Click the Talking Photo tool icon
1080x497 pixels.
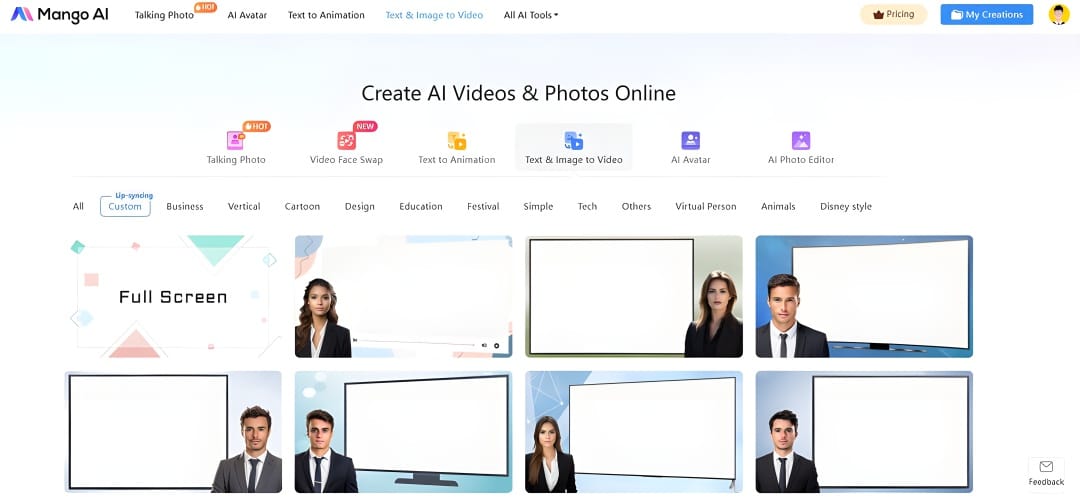coord(235,141)
